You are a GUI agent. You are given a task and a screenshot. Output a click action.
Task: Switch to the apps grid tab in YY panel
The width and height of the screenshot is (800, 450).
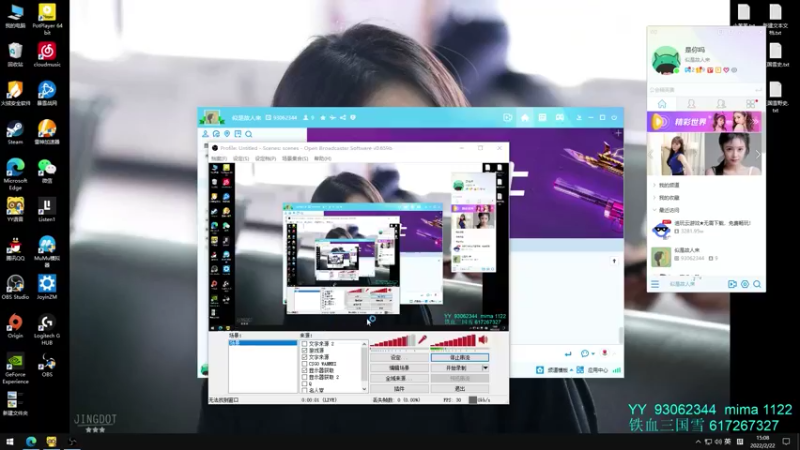(x=751, y=104)
